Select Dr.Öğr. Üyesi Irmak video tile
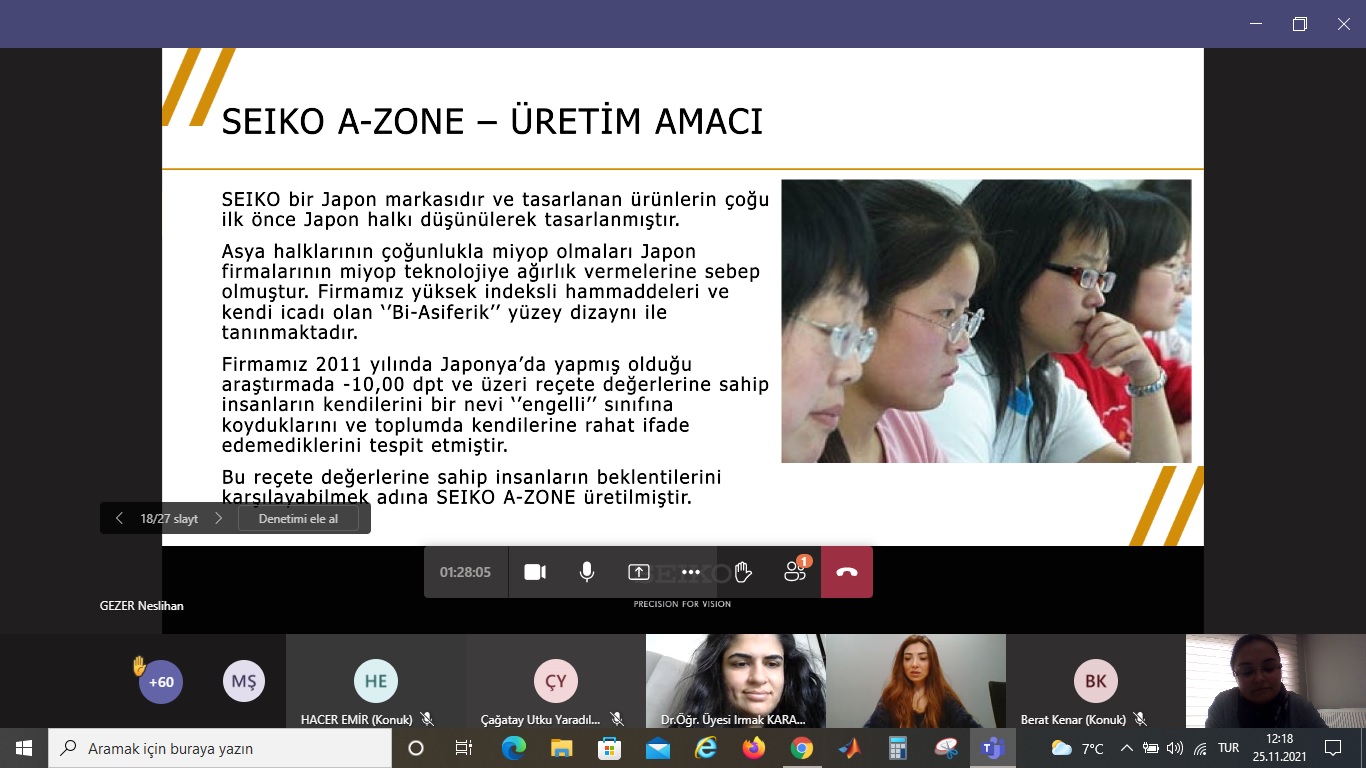This screenshot has height=768, width=1366. pos(735,681)
